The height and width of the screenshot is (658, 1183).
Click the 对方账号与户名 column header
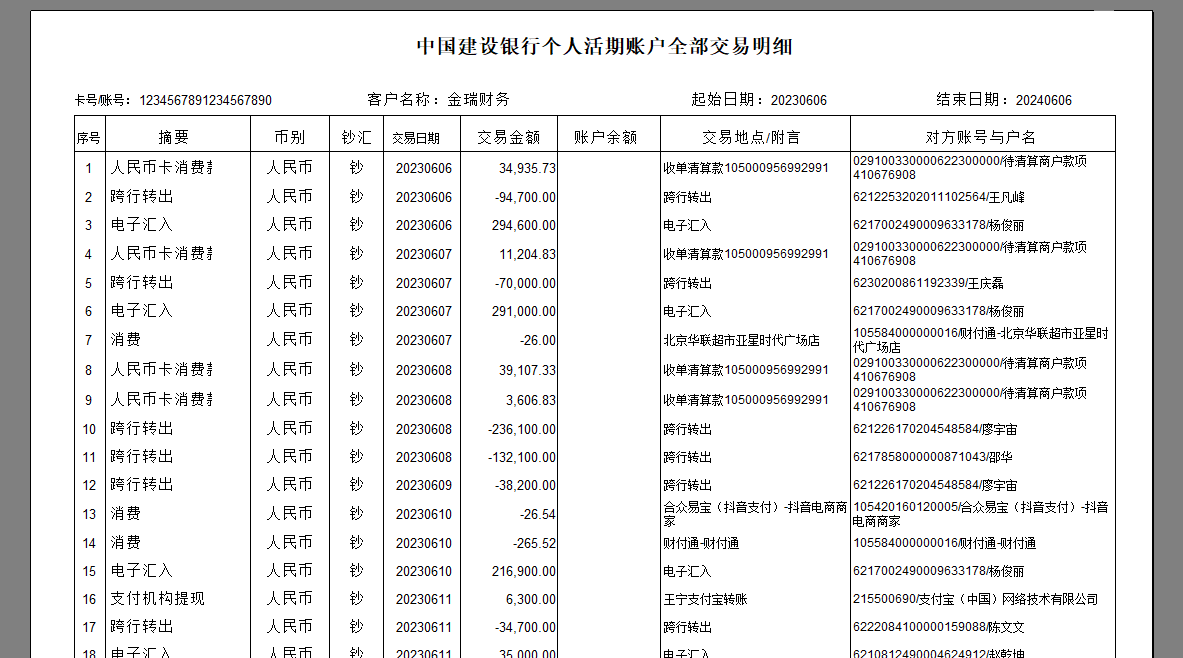click(x=981, y=137)
